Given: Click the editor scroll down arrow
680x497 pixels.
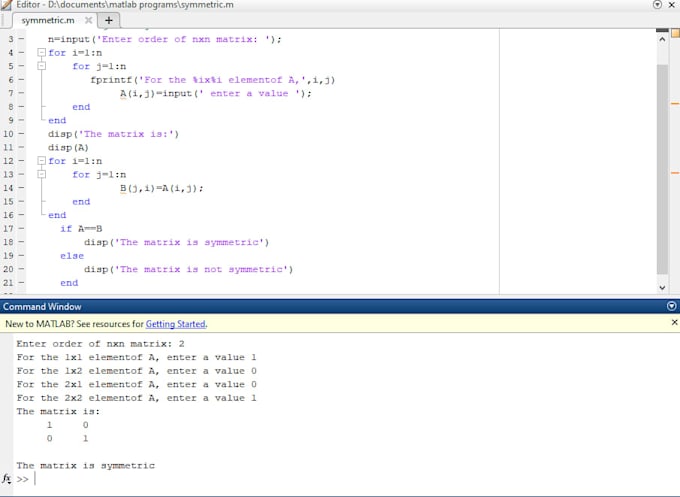Looking at the screenshot, I should 662,287.
